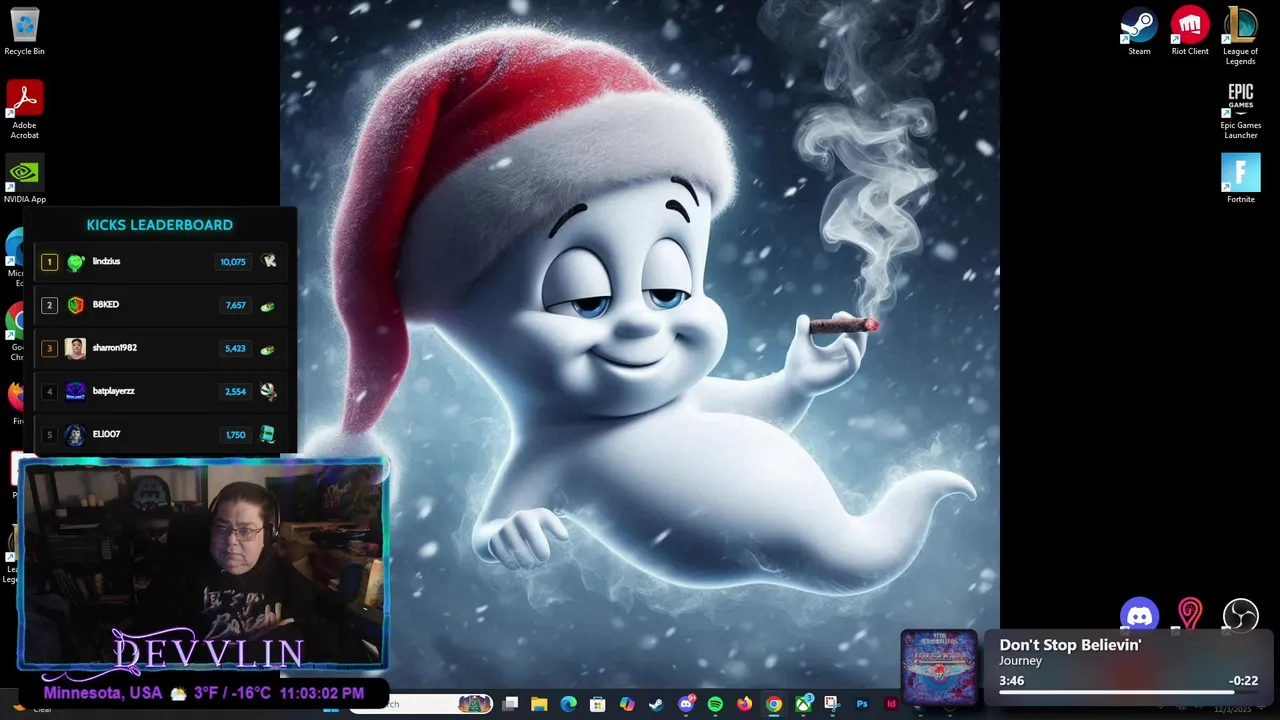This screenshot has width=1280, height=720.
Task: Open Epic Games Launcher desktop shortcut
Action: [1240, 110]
